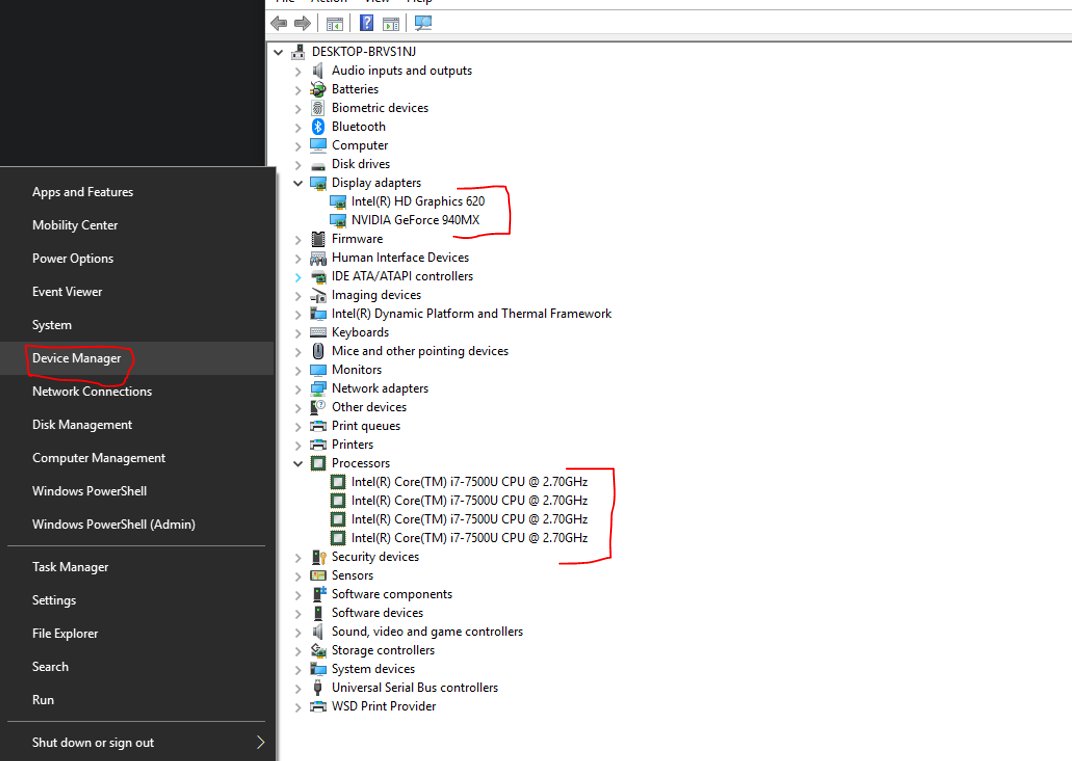
Task: Open the Shut down or sign out submenu arrow
Action: click(260, 743)
